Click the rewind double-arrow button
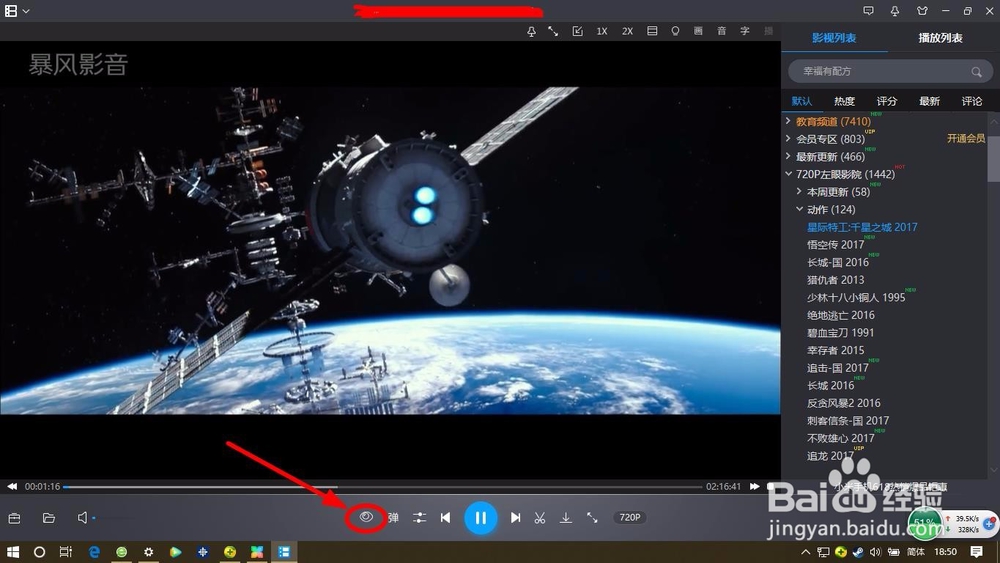This screenshot has width=1000, height=563. pos(12,486)
